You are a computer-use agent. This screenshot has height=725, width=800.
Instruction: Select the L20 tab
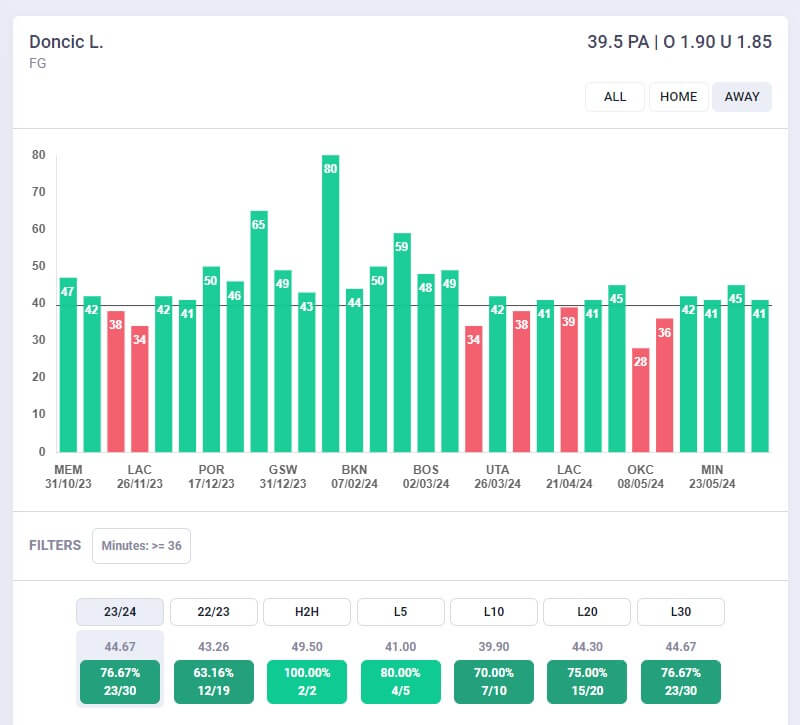(587, 612)
